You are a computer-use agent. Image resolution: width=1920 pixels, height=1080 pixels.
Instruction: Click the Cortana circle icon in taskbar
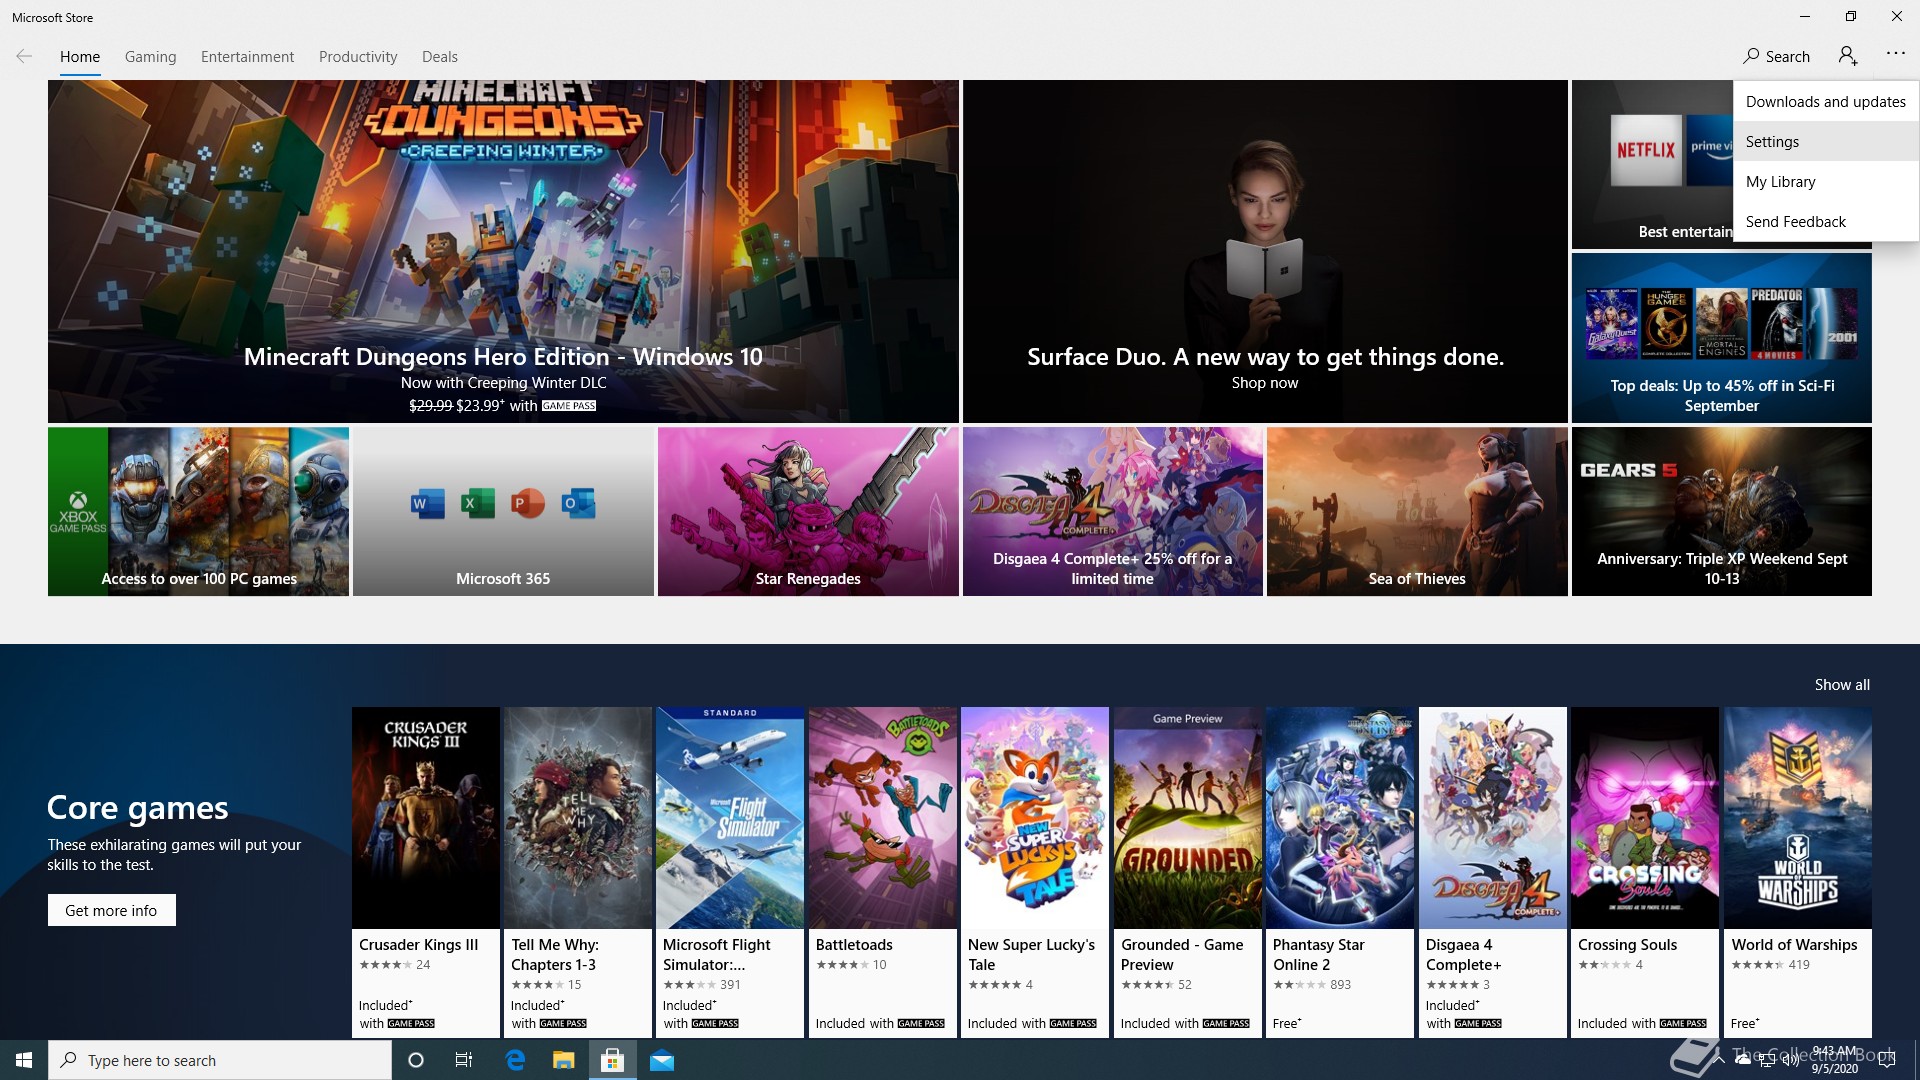click(416, 1060)
